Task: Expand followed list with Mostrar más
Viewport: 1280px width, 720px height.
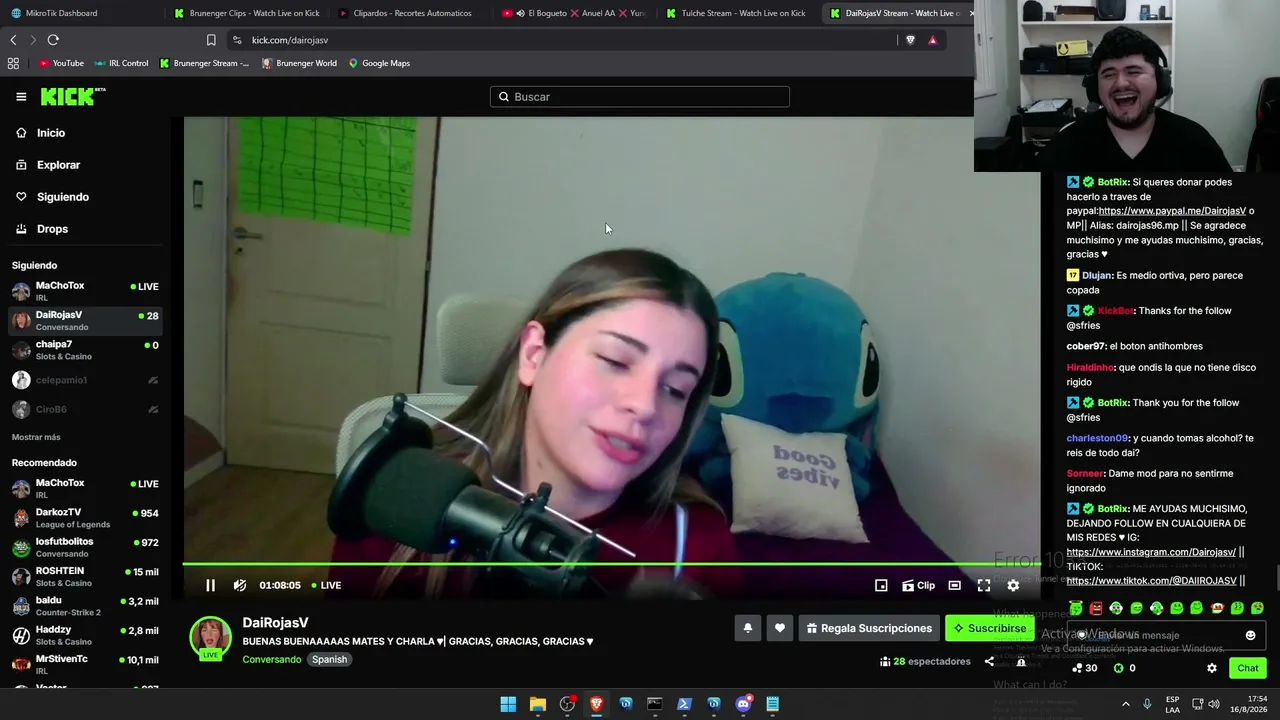Action: (36, 437)
